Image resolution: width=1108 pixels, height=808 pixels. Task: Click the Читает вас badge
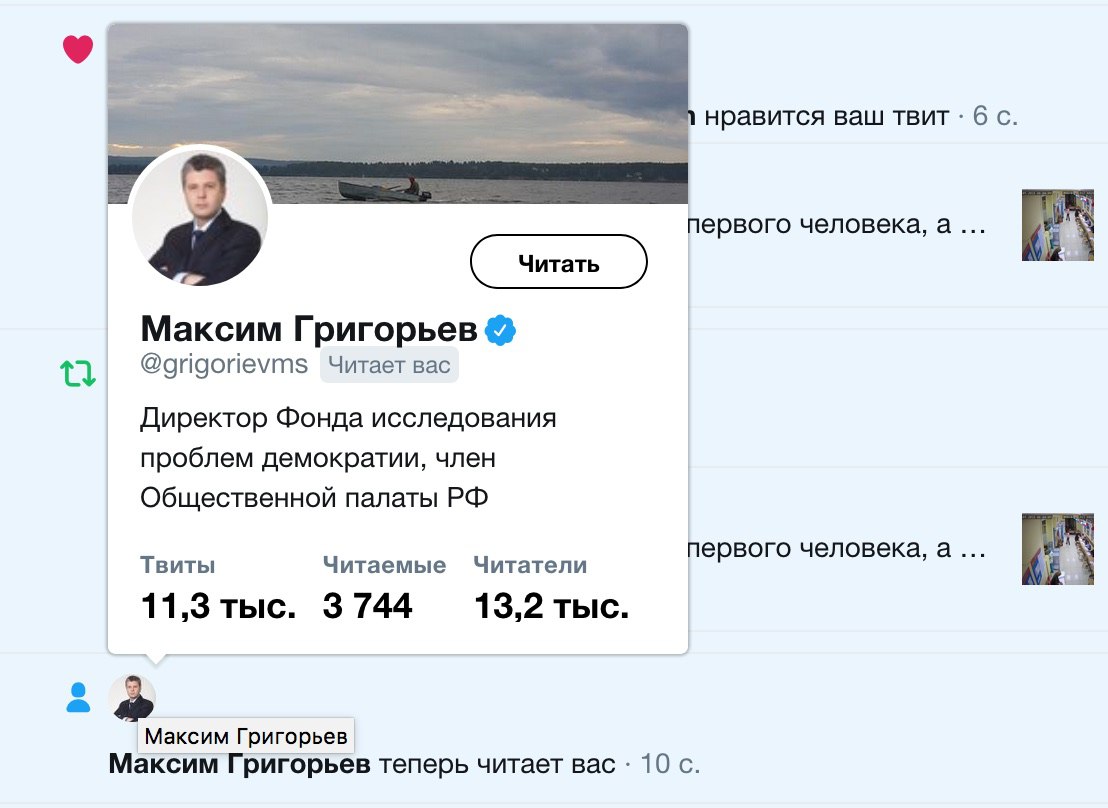click(x=389, y=366)
